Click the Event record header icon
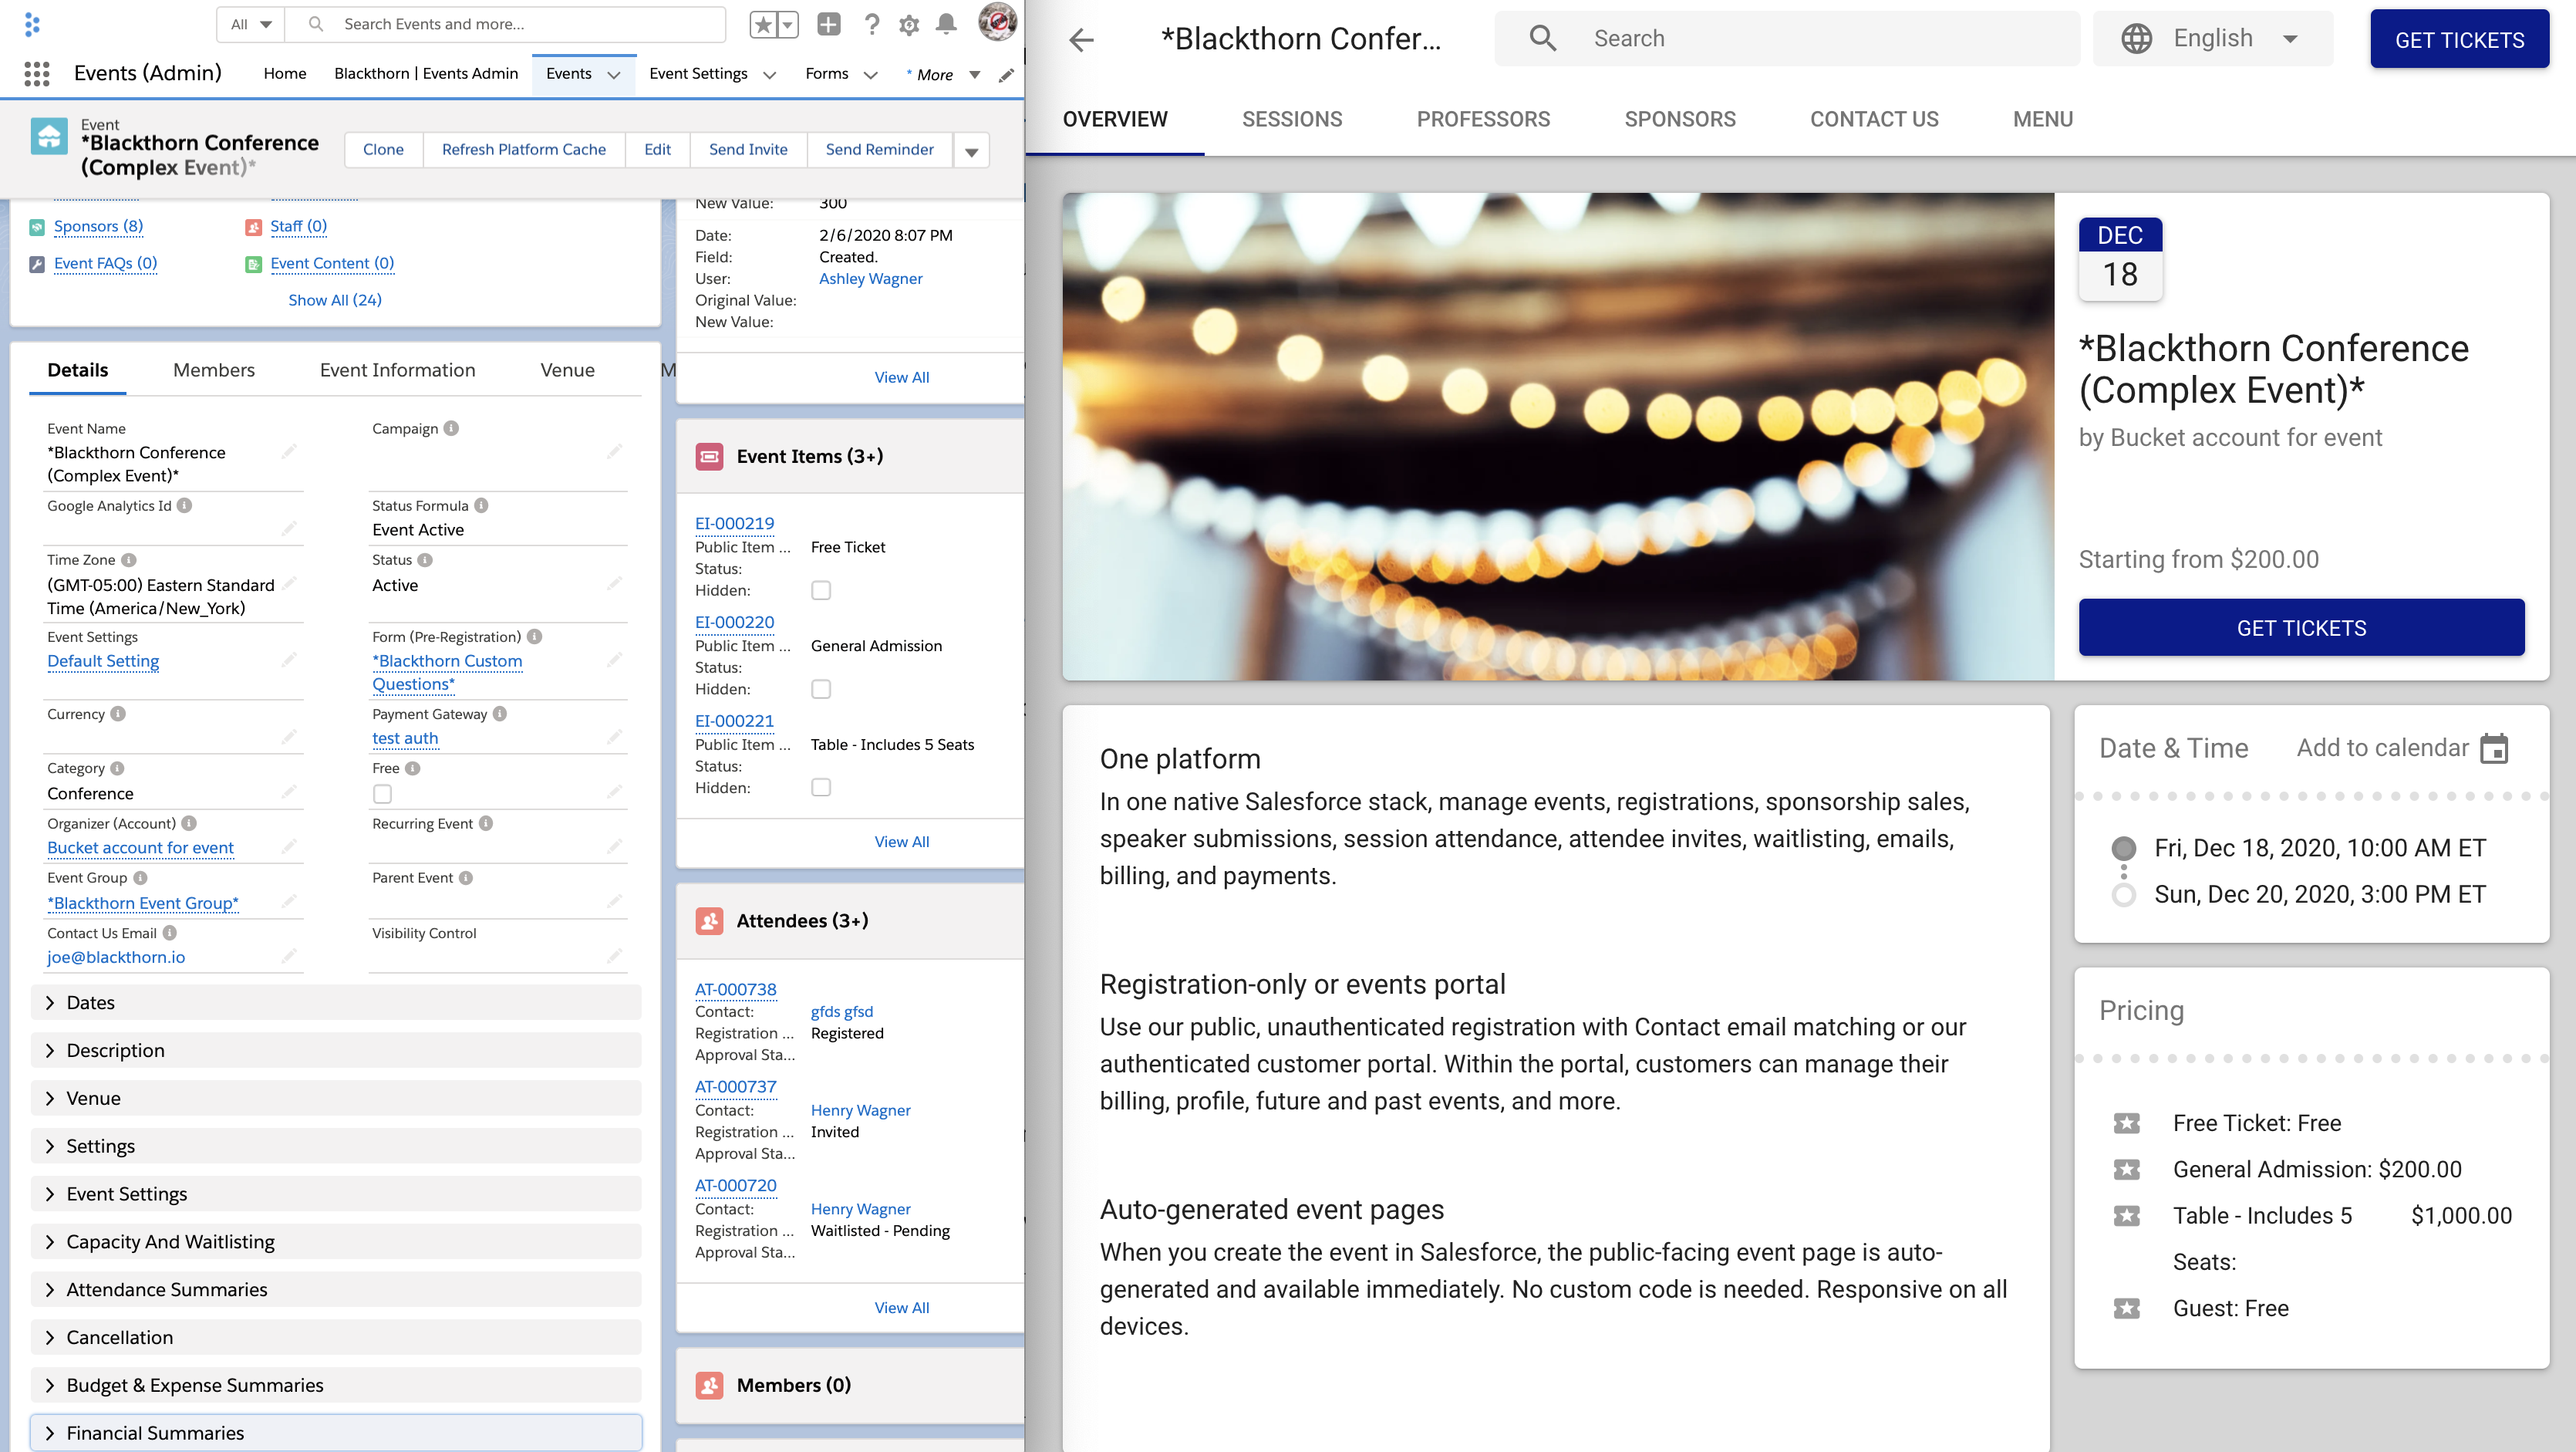Image resolution: width=2576 pixels, height=1452 pixels. pyautogui.click(x=49, y=136)
